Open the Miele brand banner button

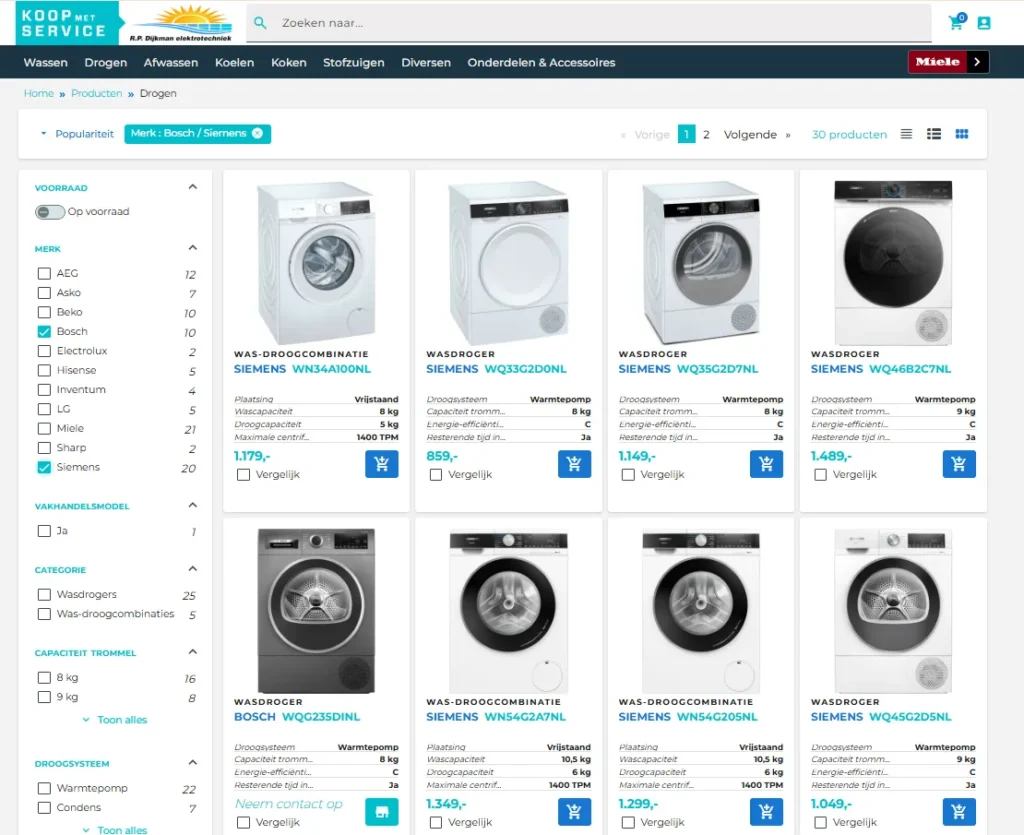point(948,62)
